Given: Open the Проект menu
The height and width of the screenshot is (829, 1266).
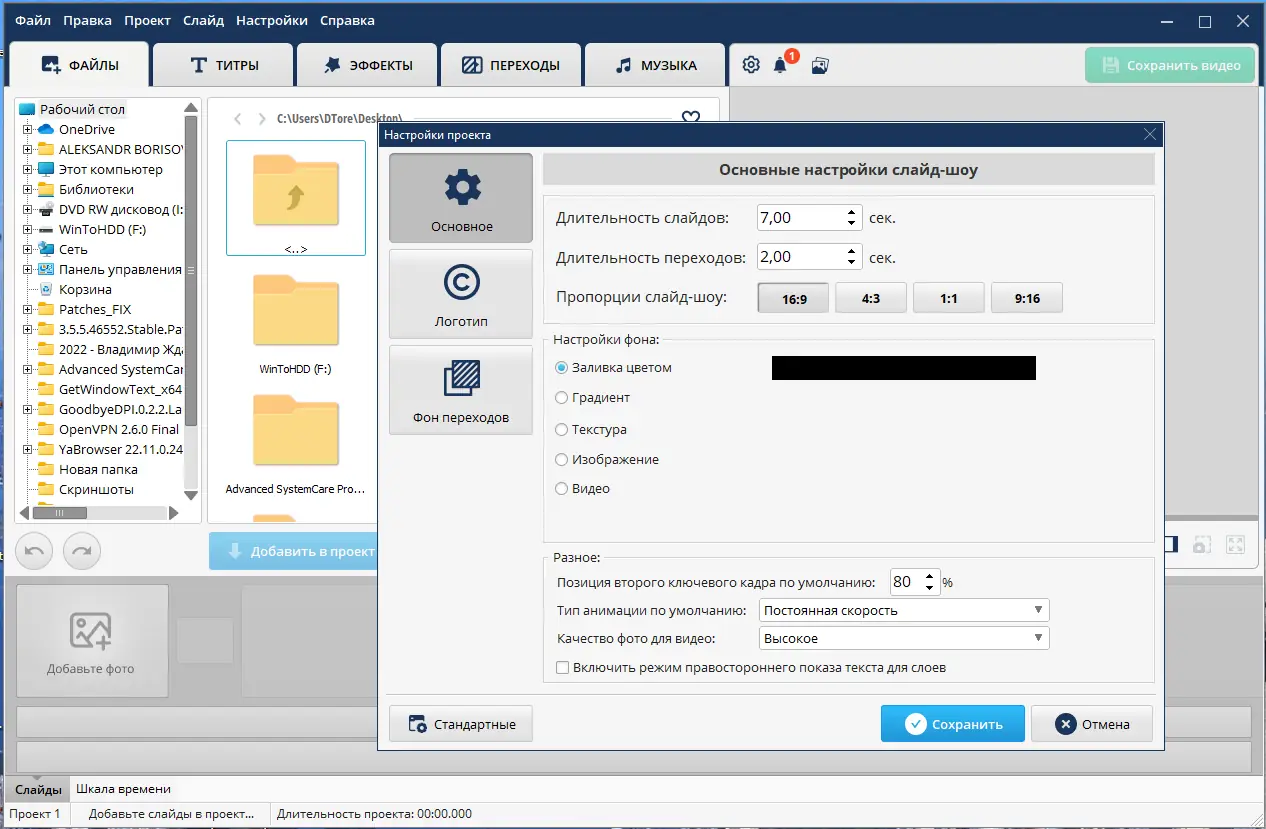Looking at the screenshot, I should point(147,20).
